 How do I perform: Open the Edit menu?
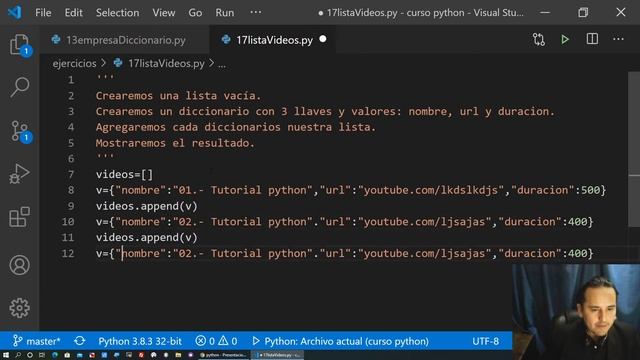(73, 13)
